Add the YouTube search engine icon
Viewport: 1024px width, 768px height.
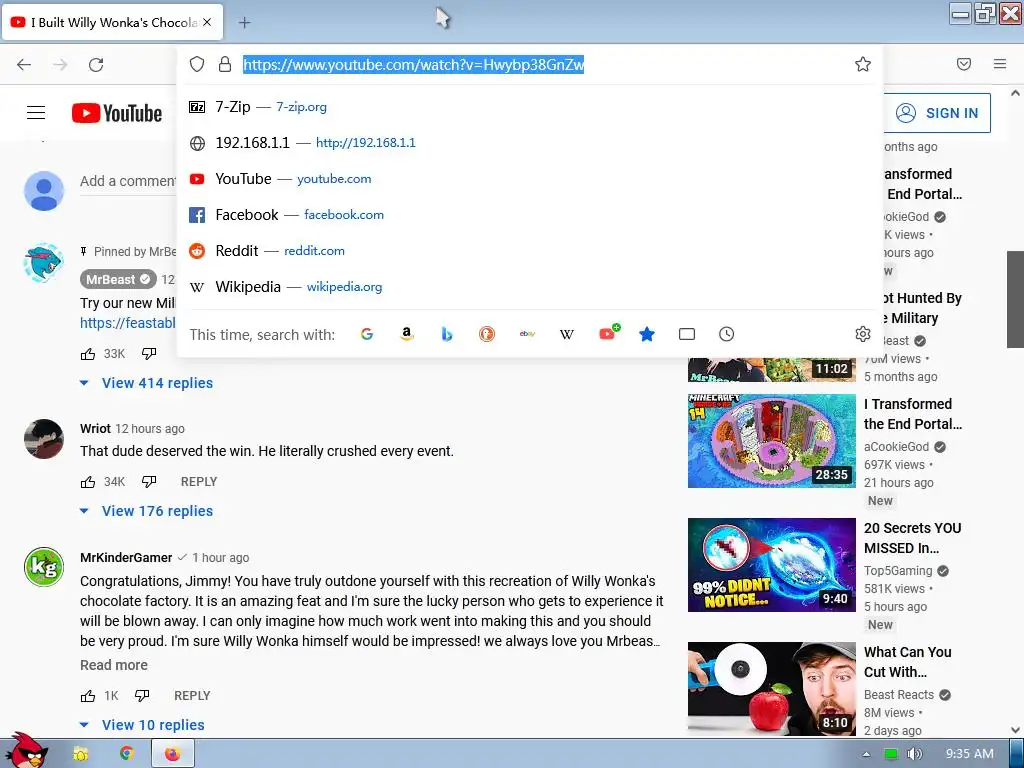(609, 333)
